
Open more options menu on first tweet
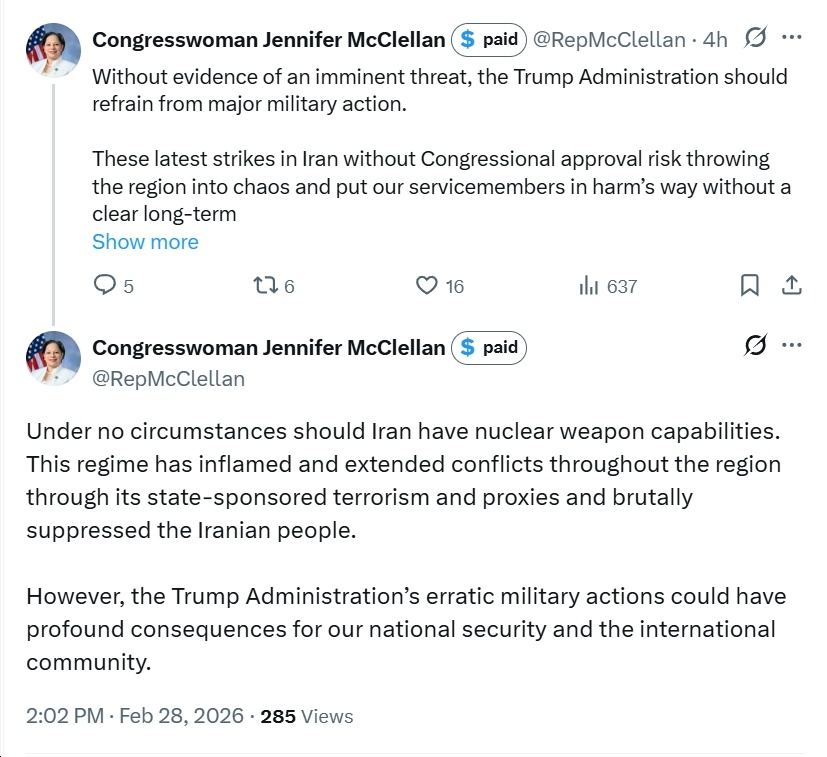(792, 39)
